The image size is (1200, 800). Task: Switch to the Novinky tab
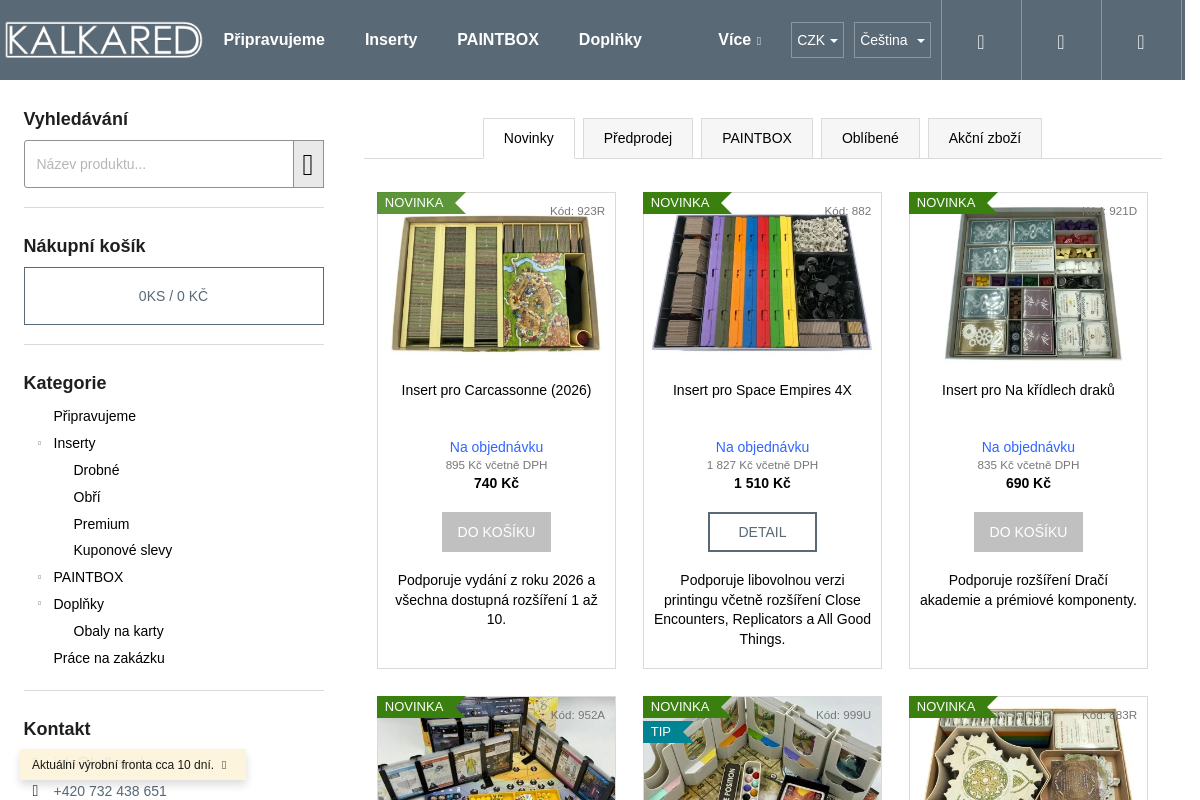[529, 138]
